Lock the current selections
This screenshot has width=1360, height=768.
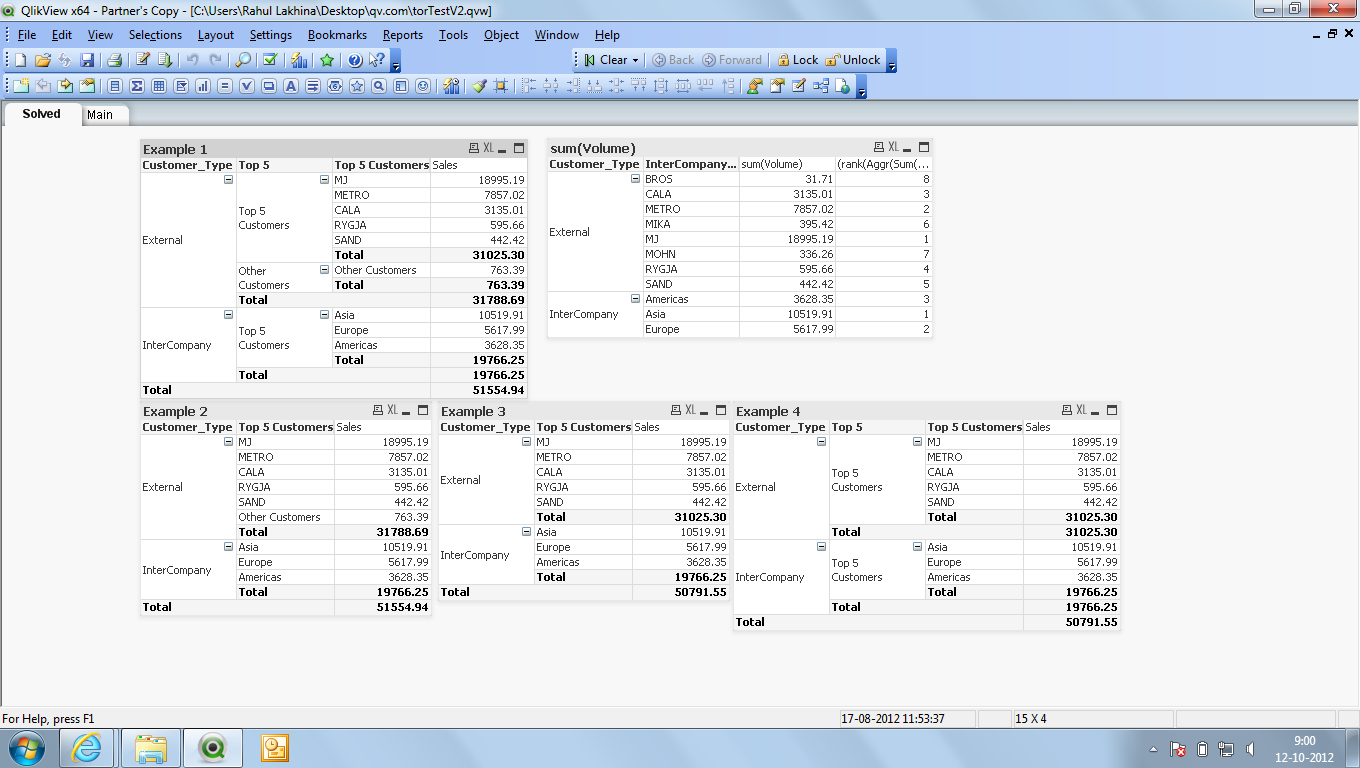click(x=797, y=60)
